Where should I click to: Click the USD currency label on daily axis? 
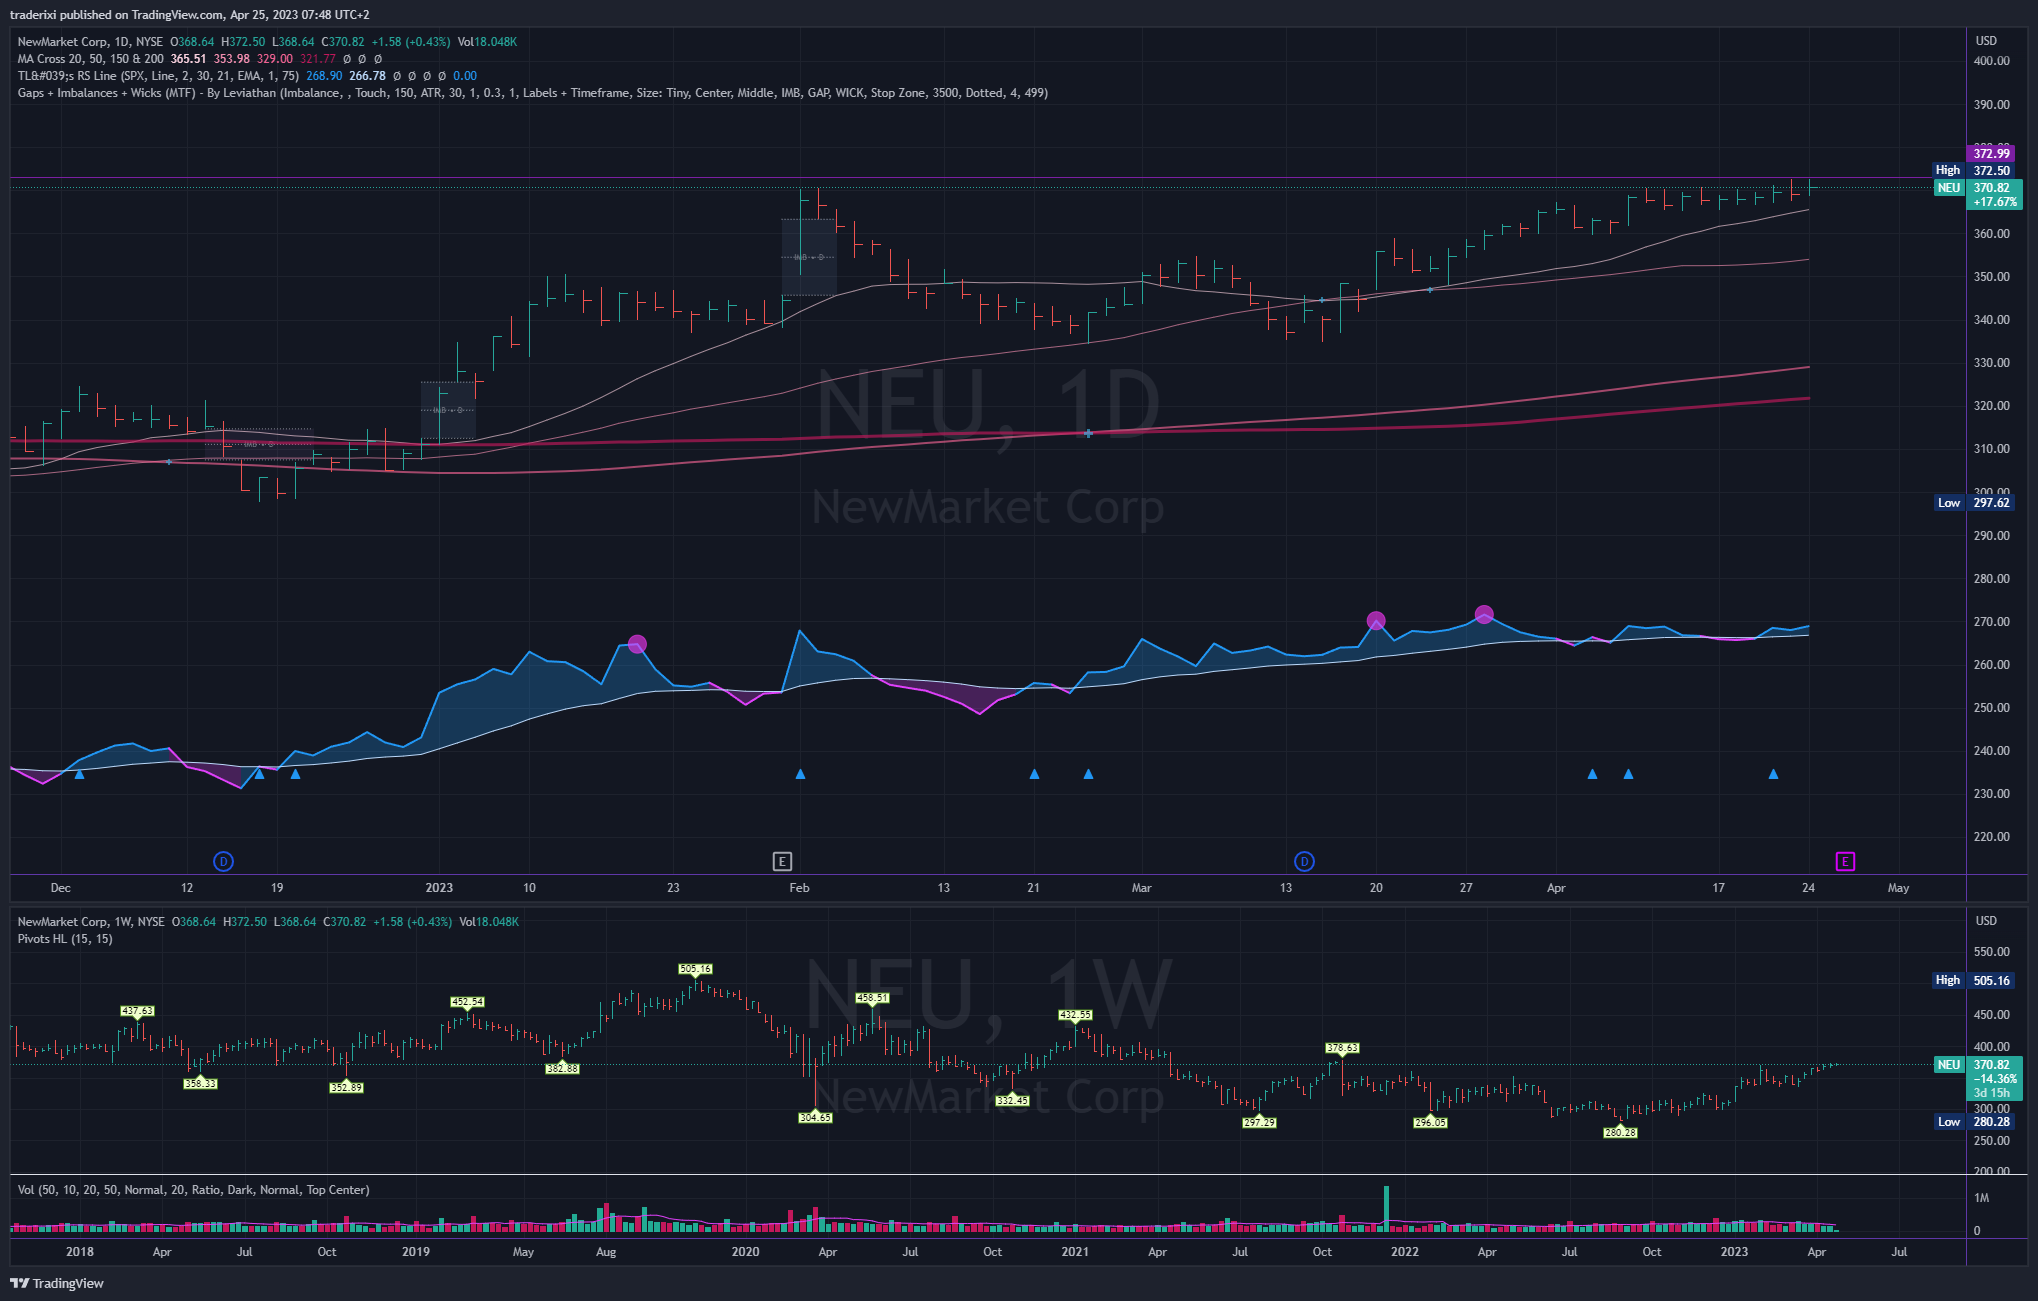(1986, 41)
